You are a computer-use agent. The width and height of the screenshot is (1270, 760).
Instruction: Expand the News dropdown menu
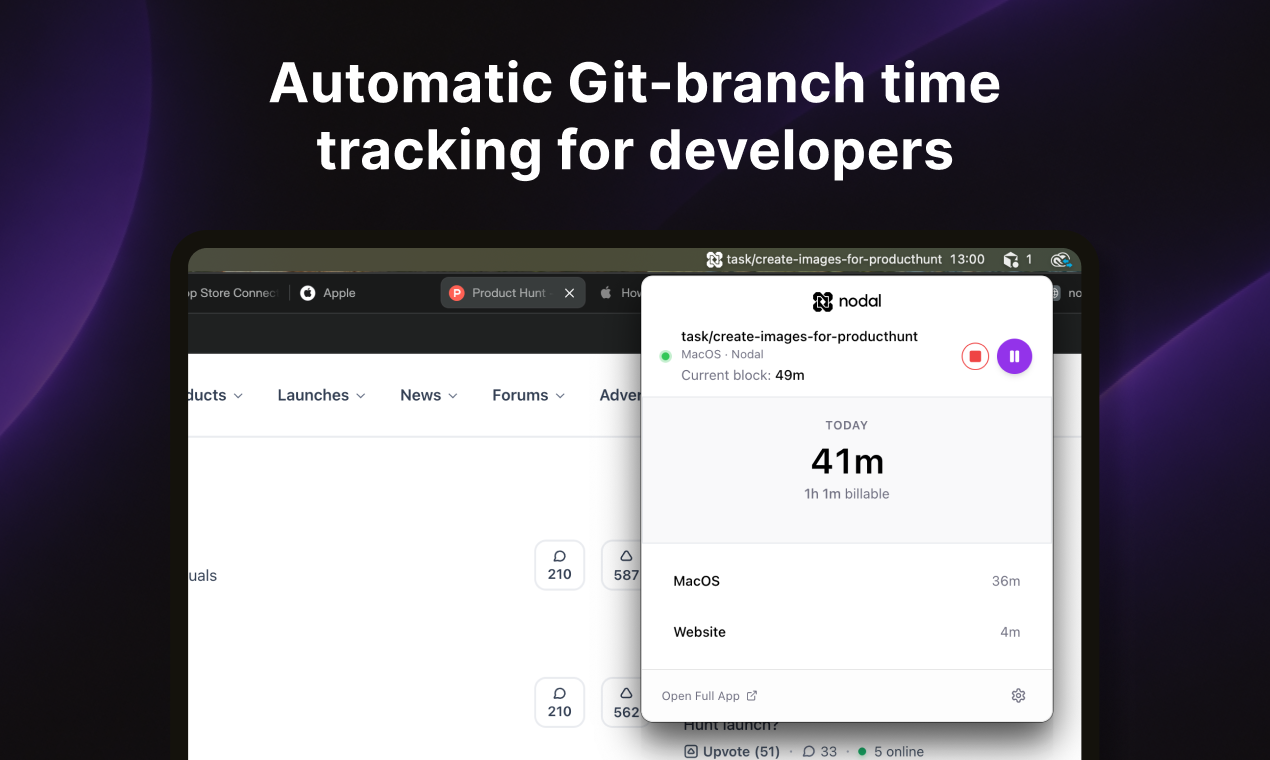(429, 395)
